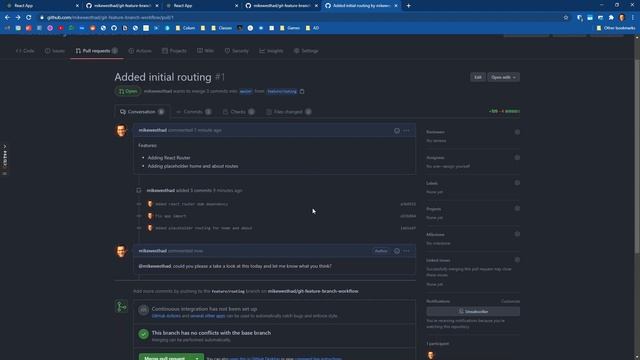Open the Milestone settings gear
The width and height of the screenshot is (640, 360).
517,234
